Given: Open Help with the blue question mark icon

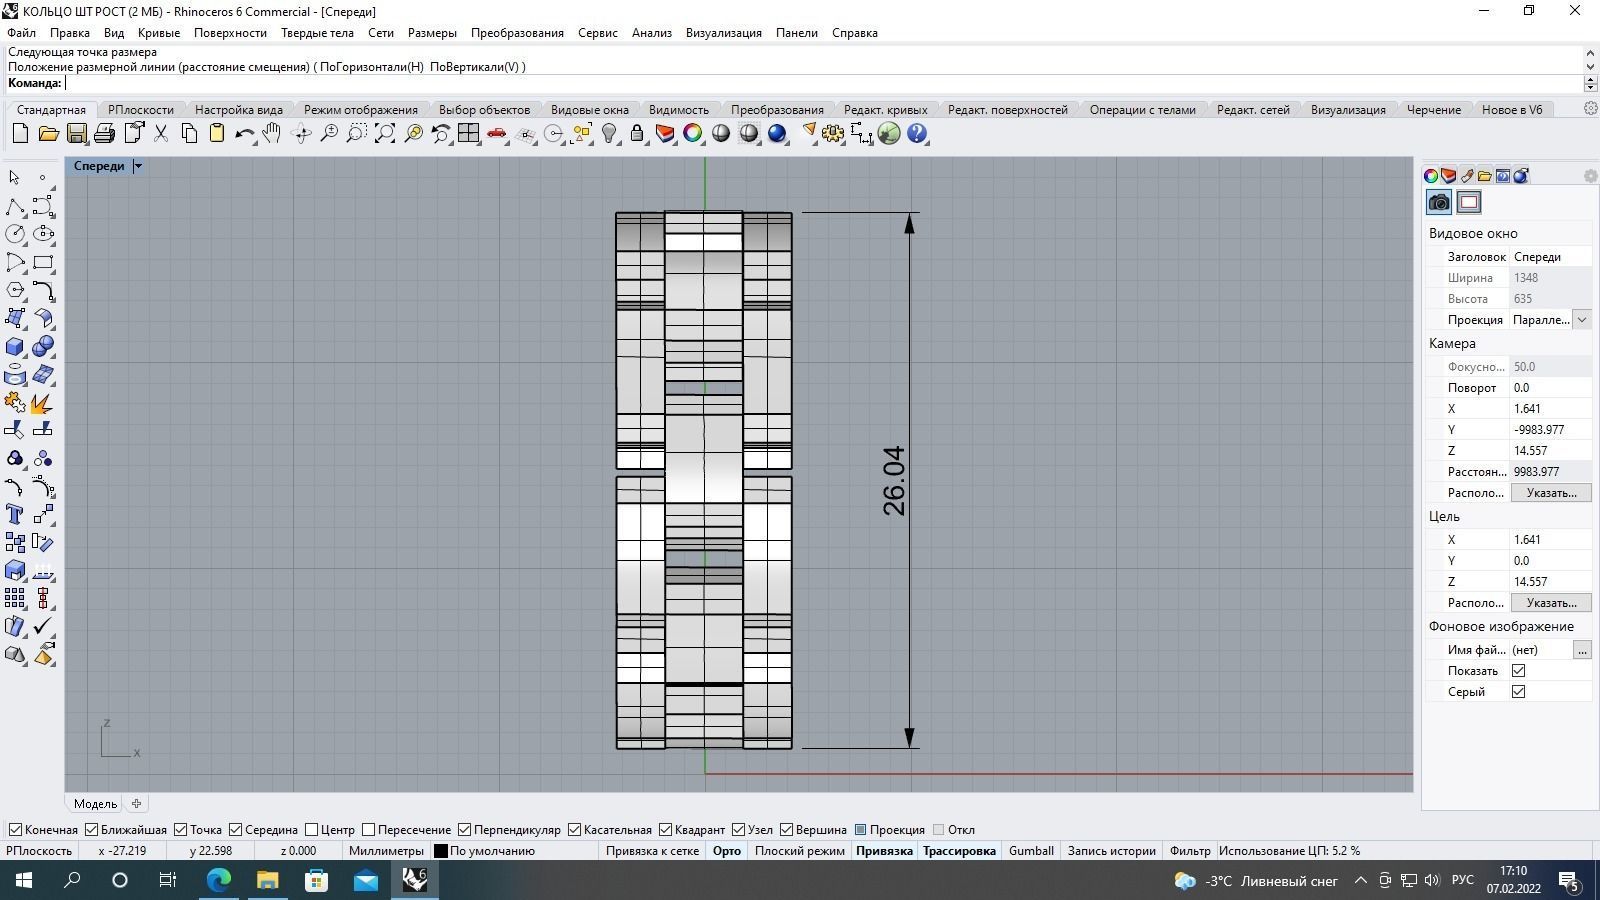Looking at the screenshot, I should (917, 133).
